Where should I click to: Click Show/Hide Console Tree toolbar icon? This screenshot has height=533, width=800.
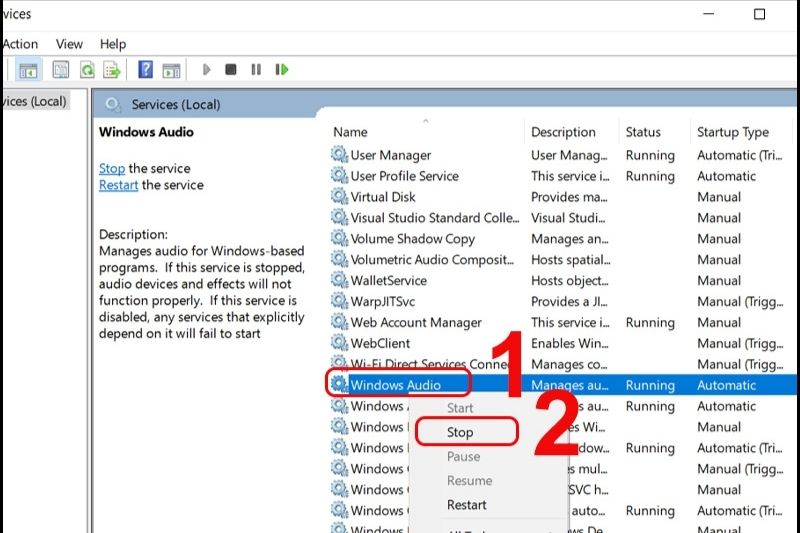click(28, 70)
